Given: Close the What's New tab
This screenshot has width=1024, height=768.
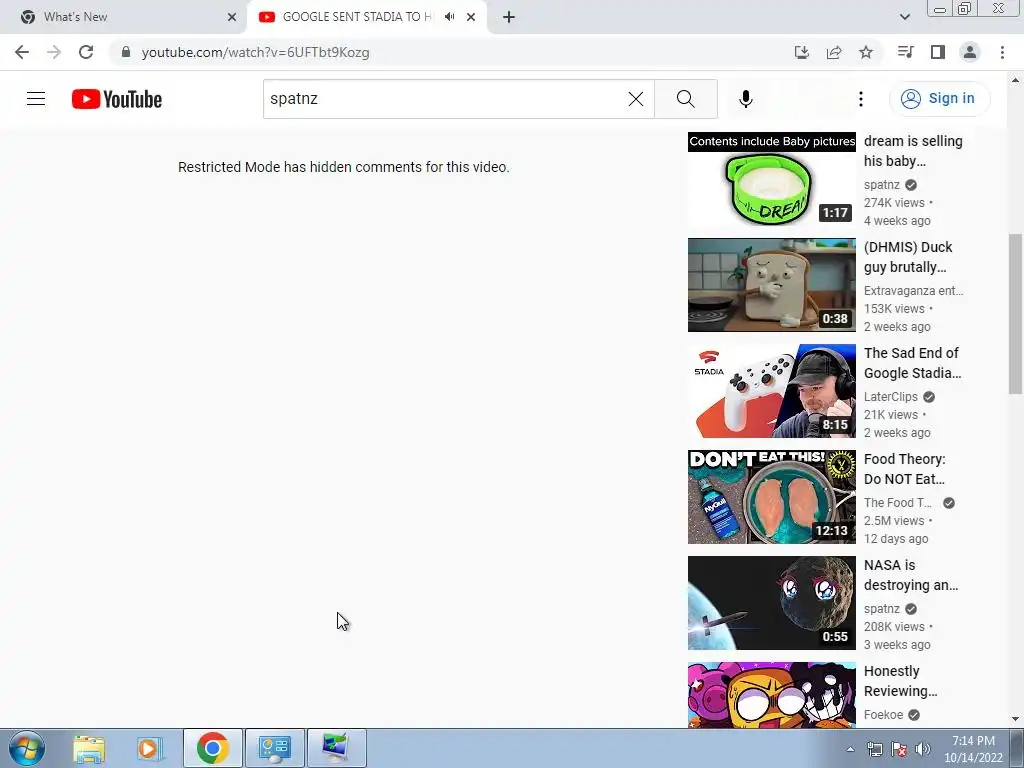Looking at the screenshot, I should pos(232,17).
